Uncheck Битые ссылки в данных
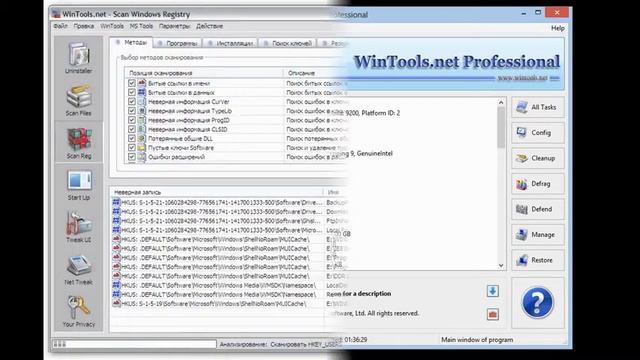640x360 pixels. 131,92
